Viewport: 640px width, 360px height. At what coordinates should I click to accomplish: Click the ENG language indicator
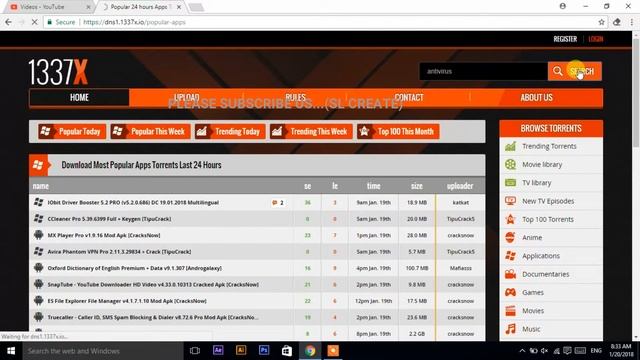click(x=596, y=351)
